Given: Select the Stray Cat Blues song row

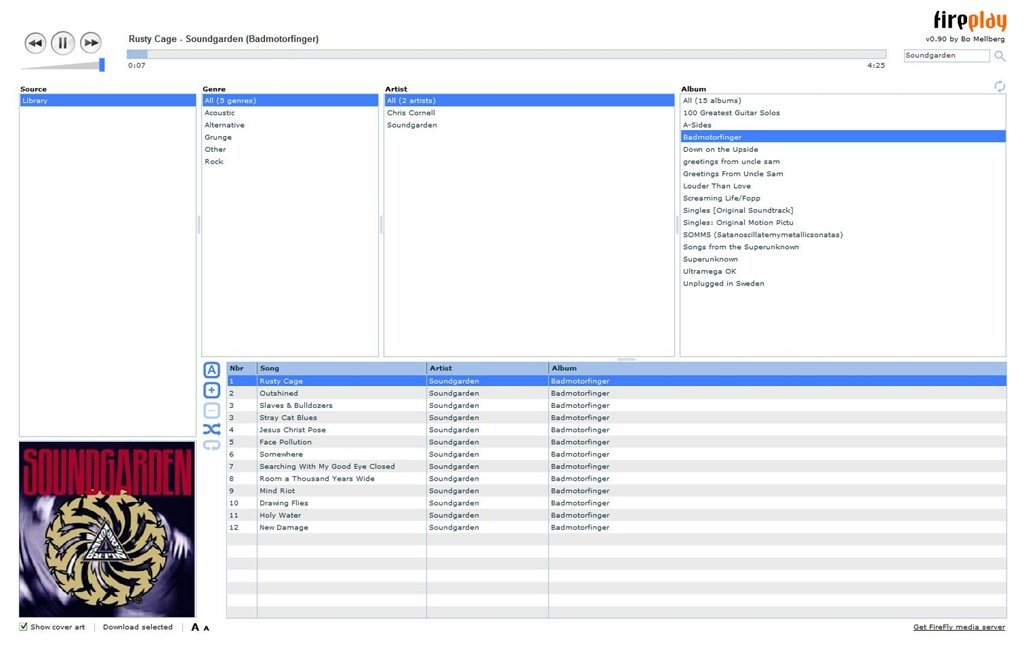Looking at the screenshot, I should point(616,418).
